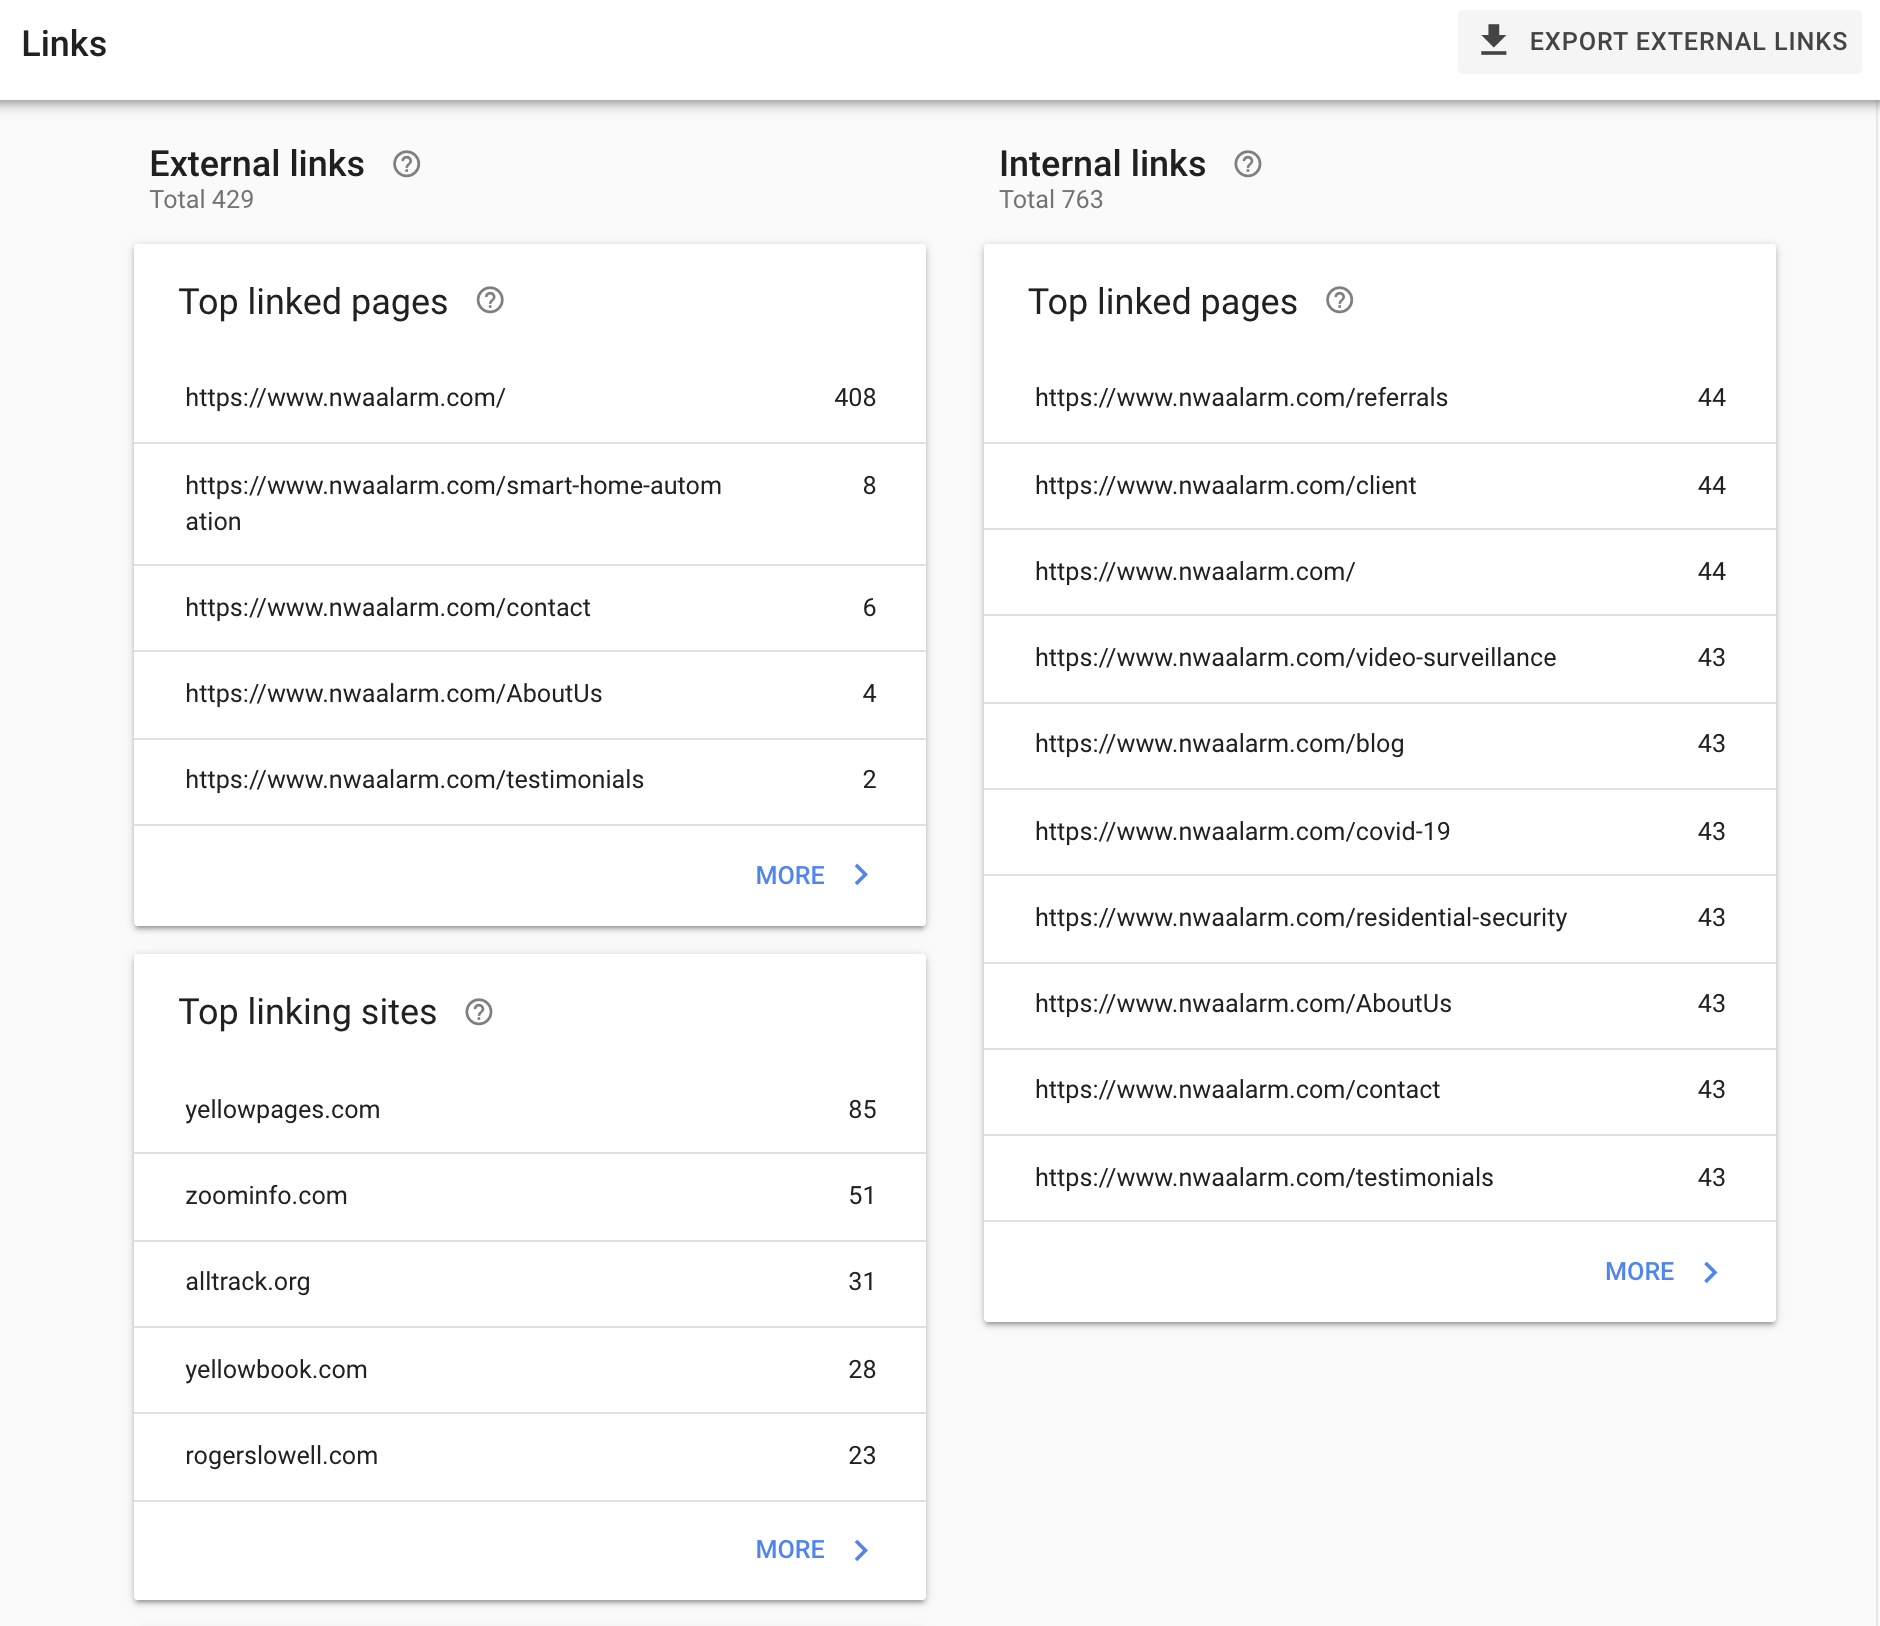1880x1626 pixels.
Task: Click chevron arrow in internal Top linked pages
Action: (1710, 1272)
